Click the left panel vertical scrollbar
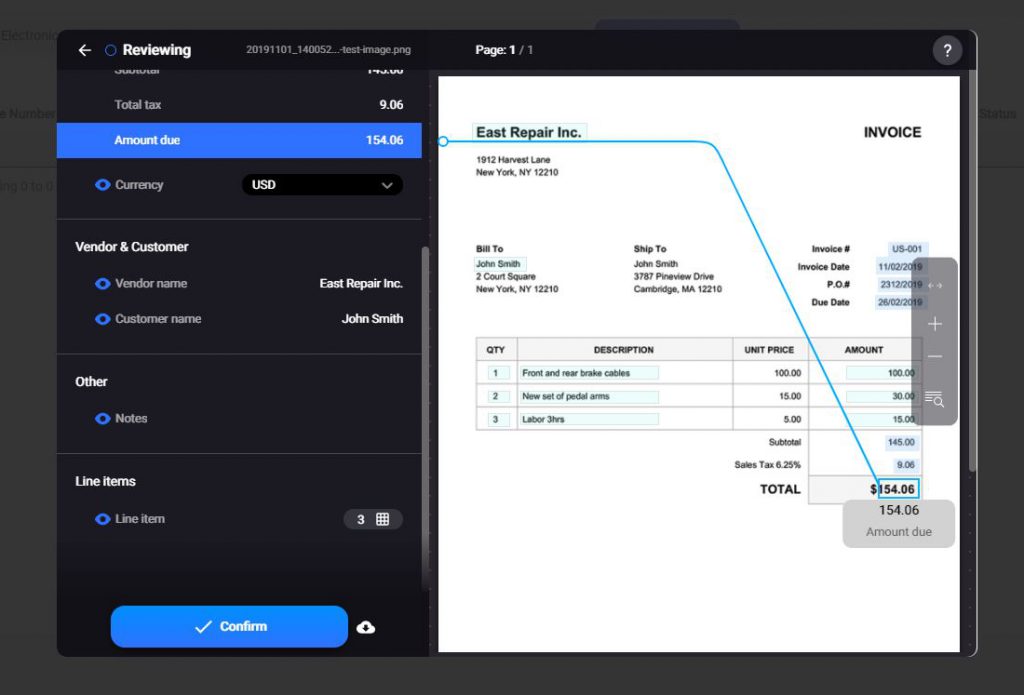The width and height of the screenshot is (1024, 695). click(x=425, y=400)
